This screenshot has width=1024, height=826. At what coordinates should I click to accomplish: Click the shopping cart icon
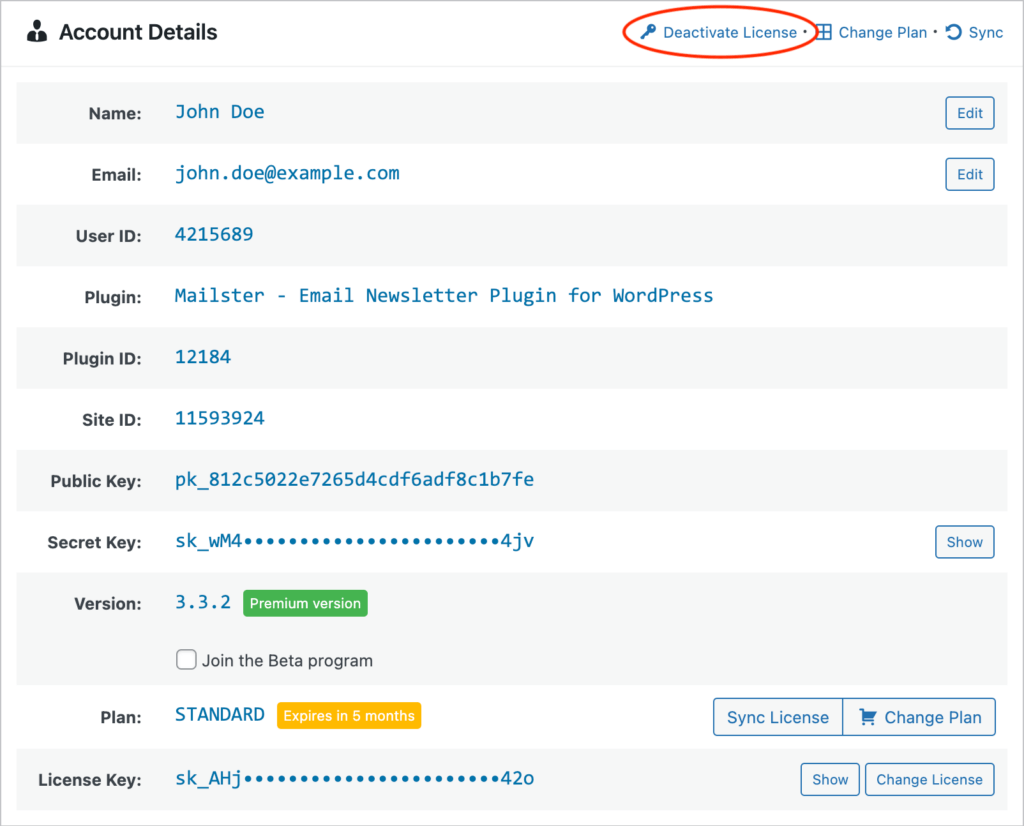click(867, 717)
